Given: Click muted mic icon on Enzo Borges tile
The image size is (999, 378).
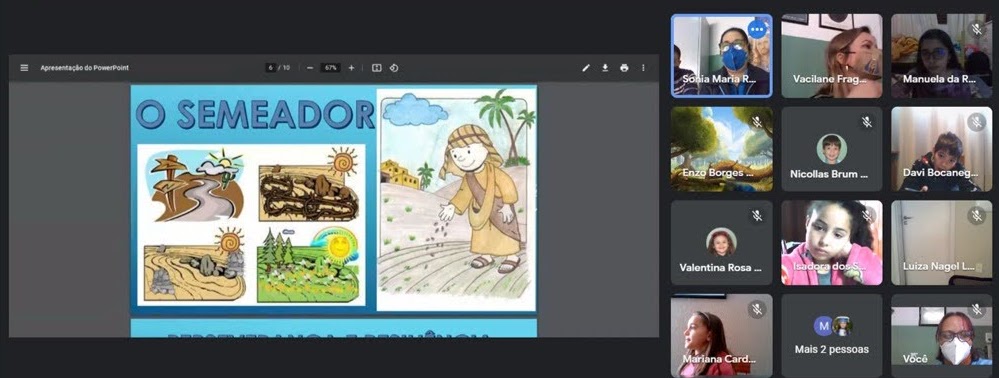Looking at the screenshot, I should pos(757,122).
